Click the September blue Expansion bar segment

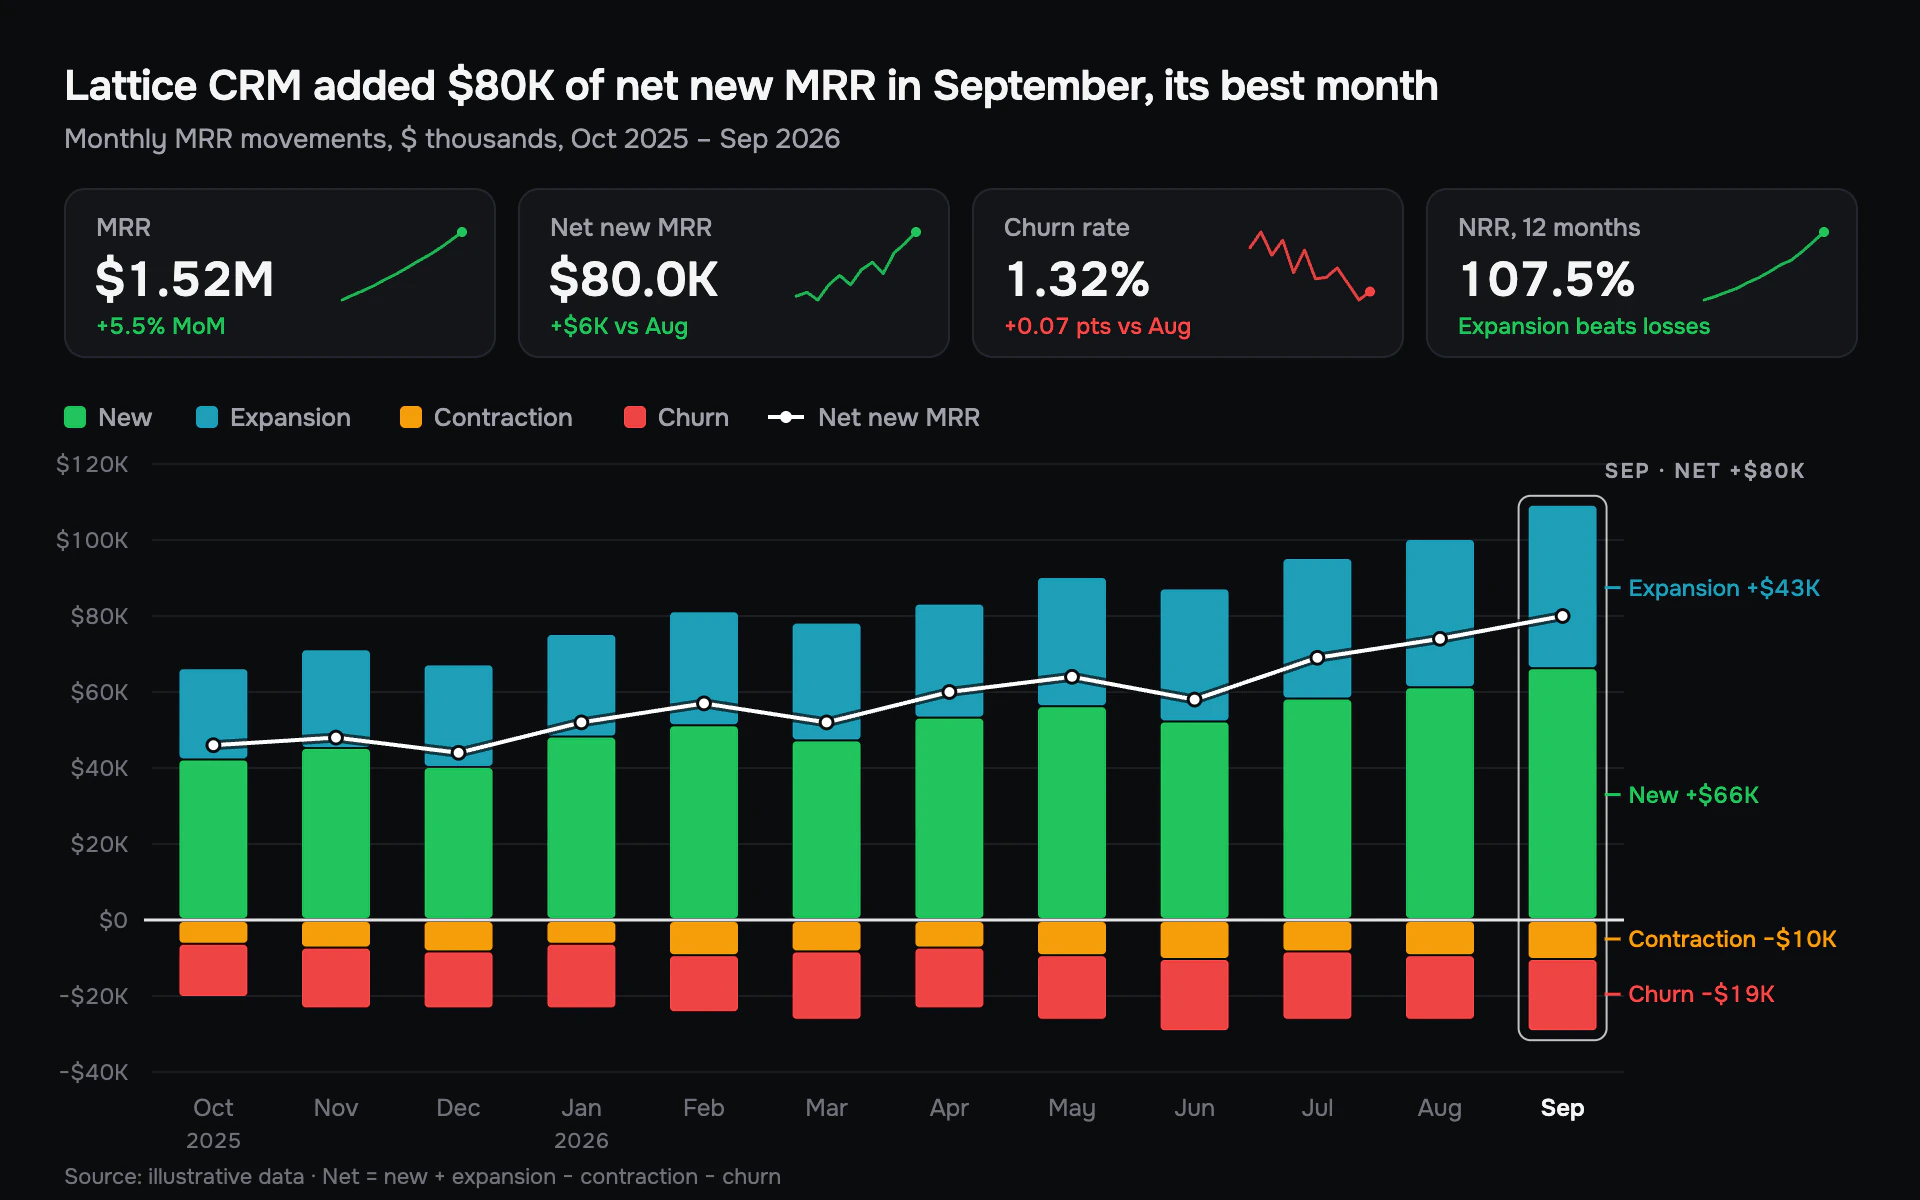[x=1563, y=586]
